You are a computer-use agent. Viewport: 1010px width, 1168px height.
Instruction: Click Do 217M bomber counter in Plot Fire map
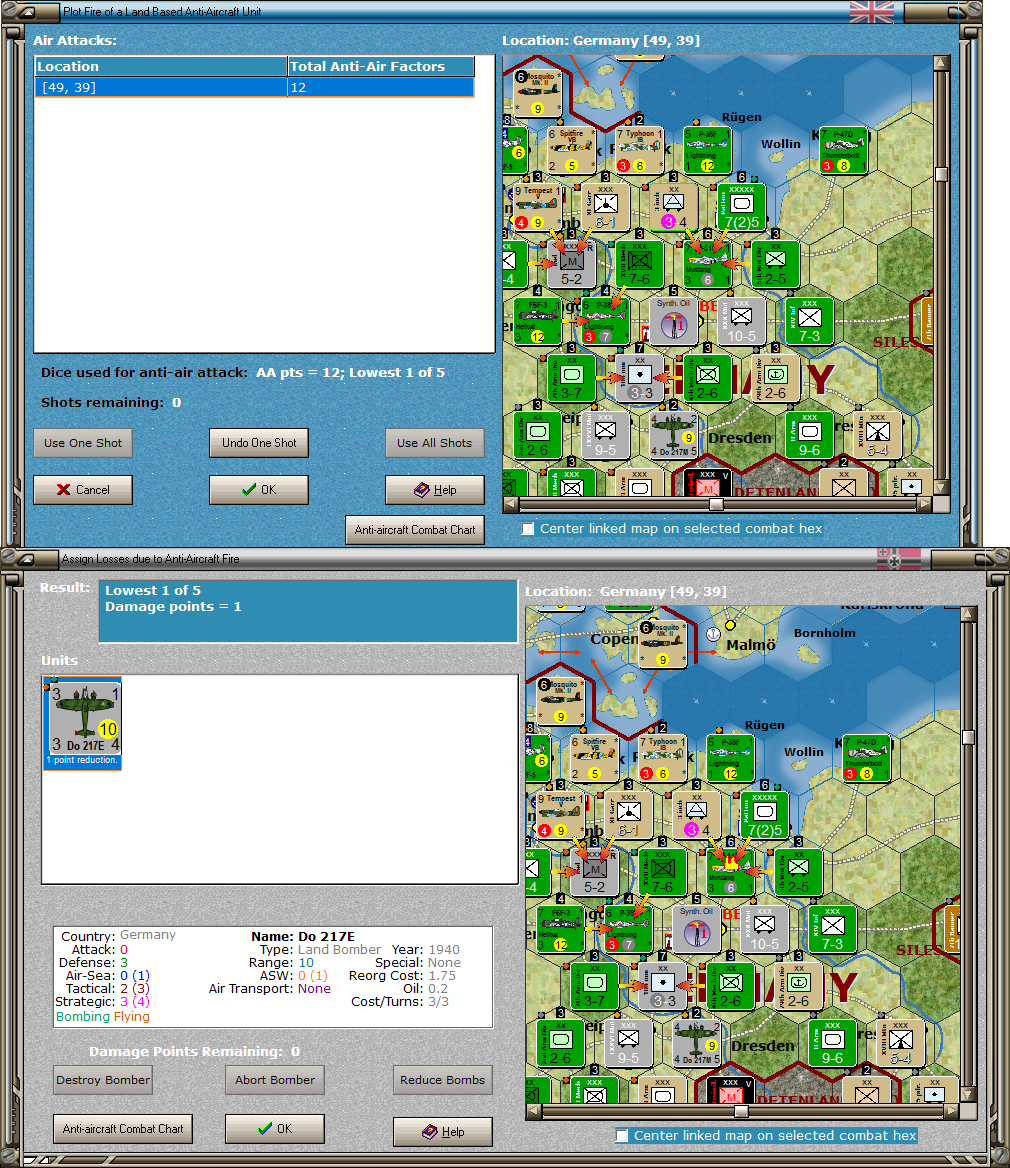click(x=673, y=435)
